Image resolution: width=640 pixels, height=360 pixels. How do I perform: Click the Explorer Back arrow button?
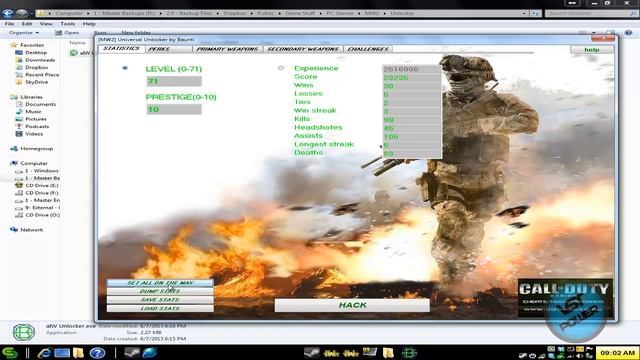click(x=7, y=13)
